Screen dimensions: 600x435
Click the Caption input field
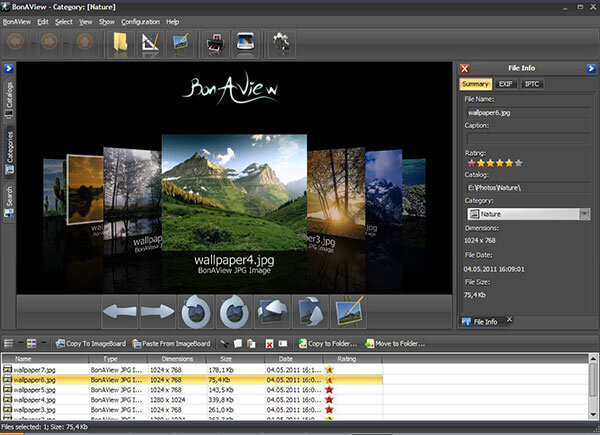tap(526, 139)
